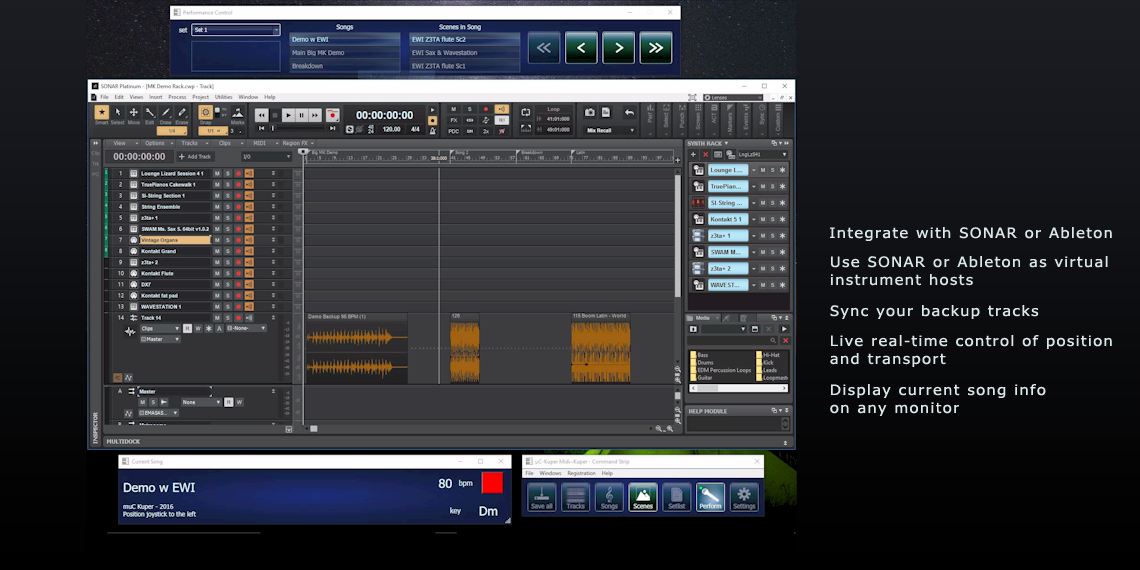Screen dimensions: 1140x570
Task: Arm record on String Ensemble track
Action: click(x=238, y=207)
